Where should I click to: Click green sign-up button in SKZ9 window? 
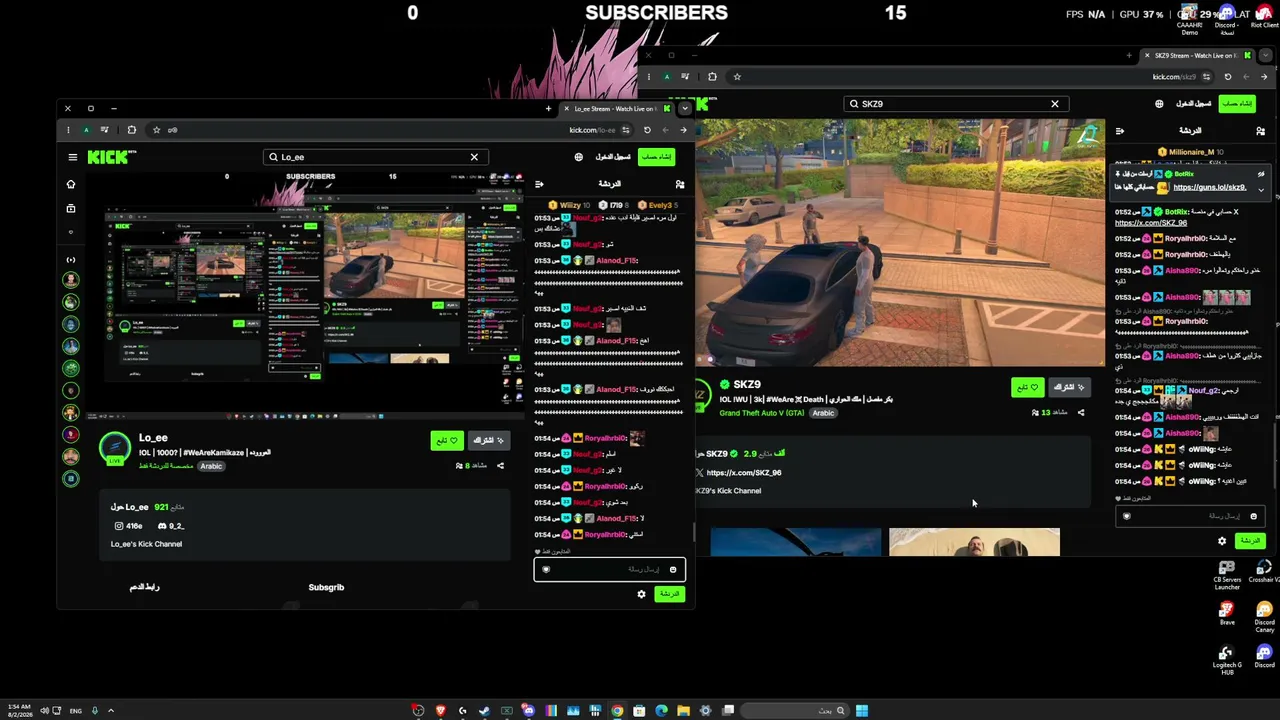pos(1237,104)
